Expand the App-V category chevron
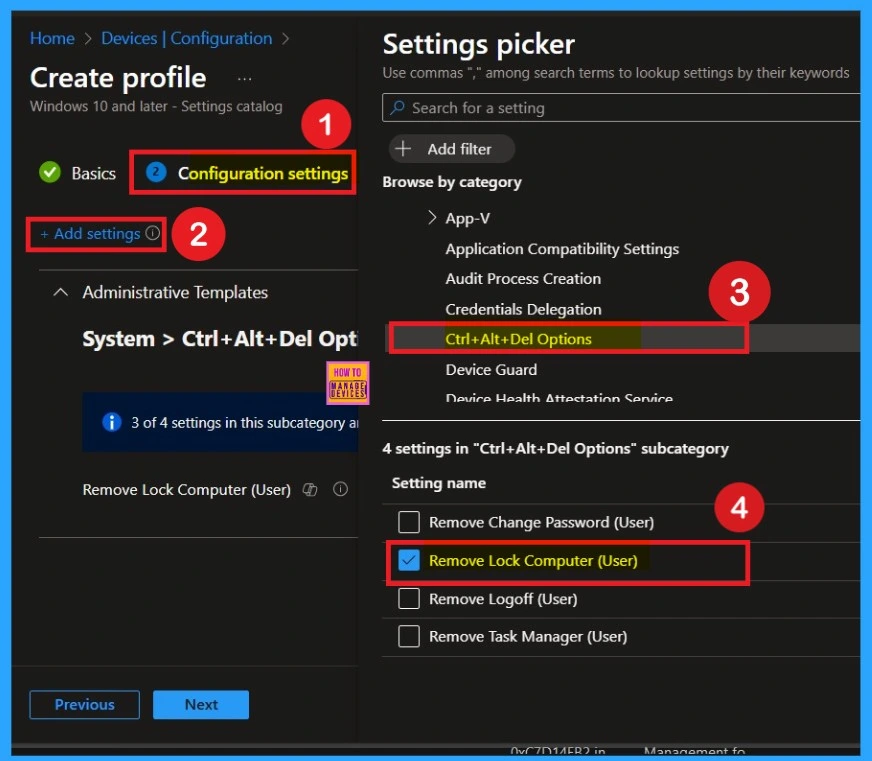Viewport: 872px width, 761px height. (432, 218)
